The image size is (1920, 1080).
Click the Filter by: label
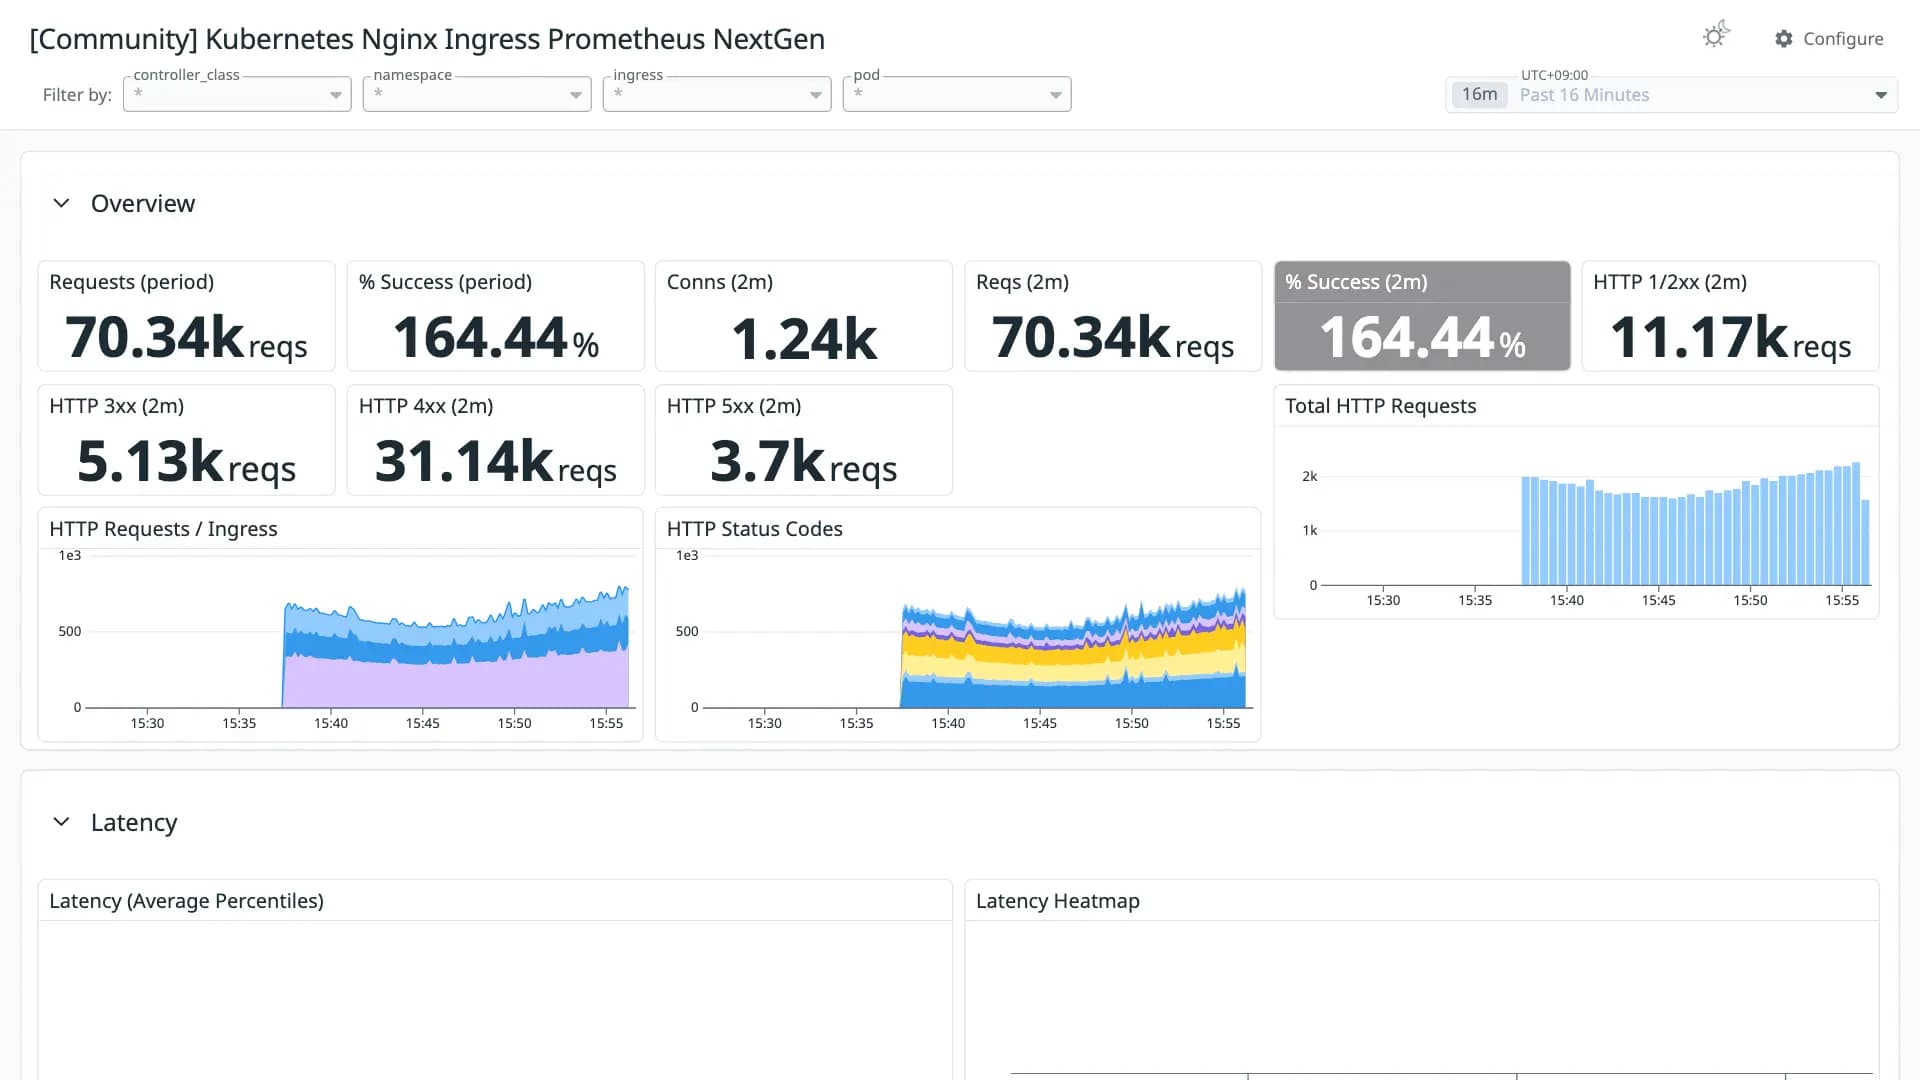tap(77, 95)
